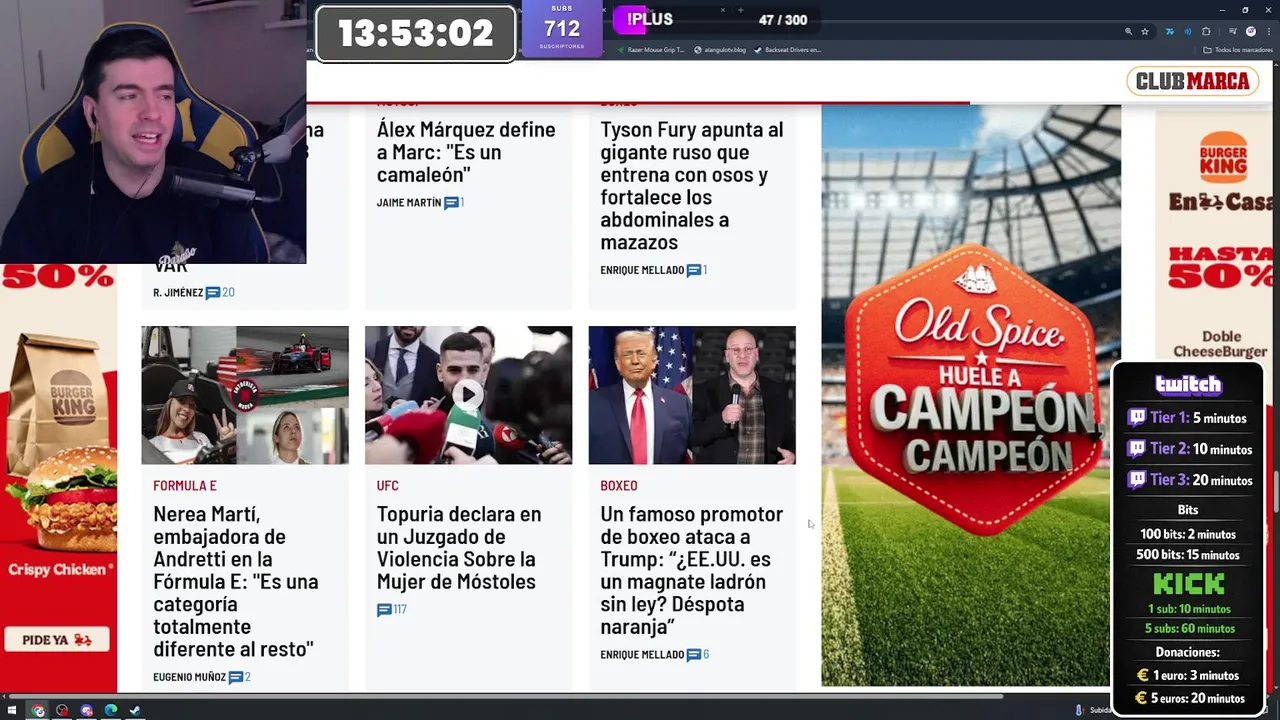Click PIDE YA on the Burger King ad
The height and width of the screenshot is (720, 1280).
[58, 640]
